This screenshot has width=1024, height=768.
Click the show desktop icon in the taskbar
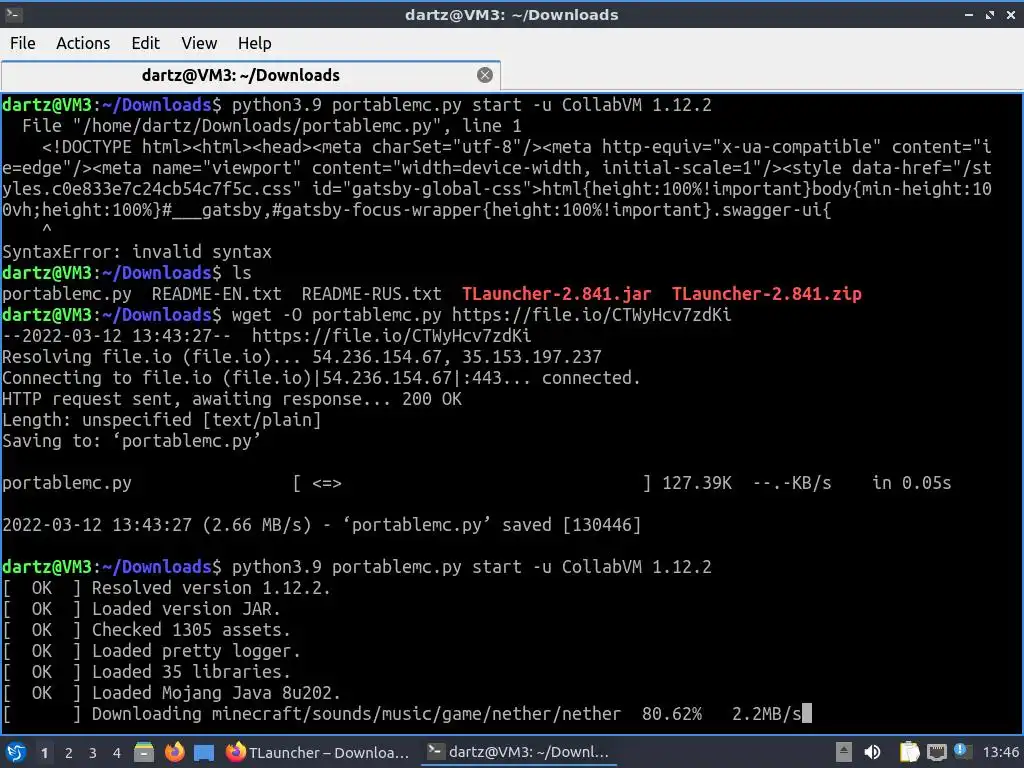[x=204, y=752]
